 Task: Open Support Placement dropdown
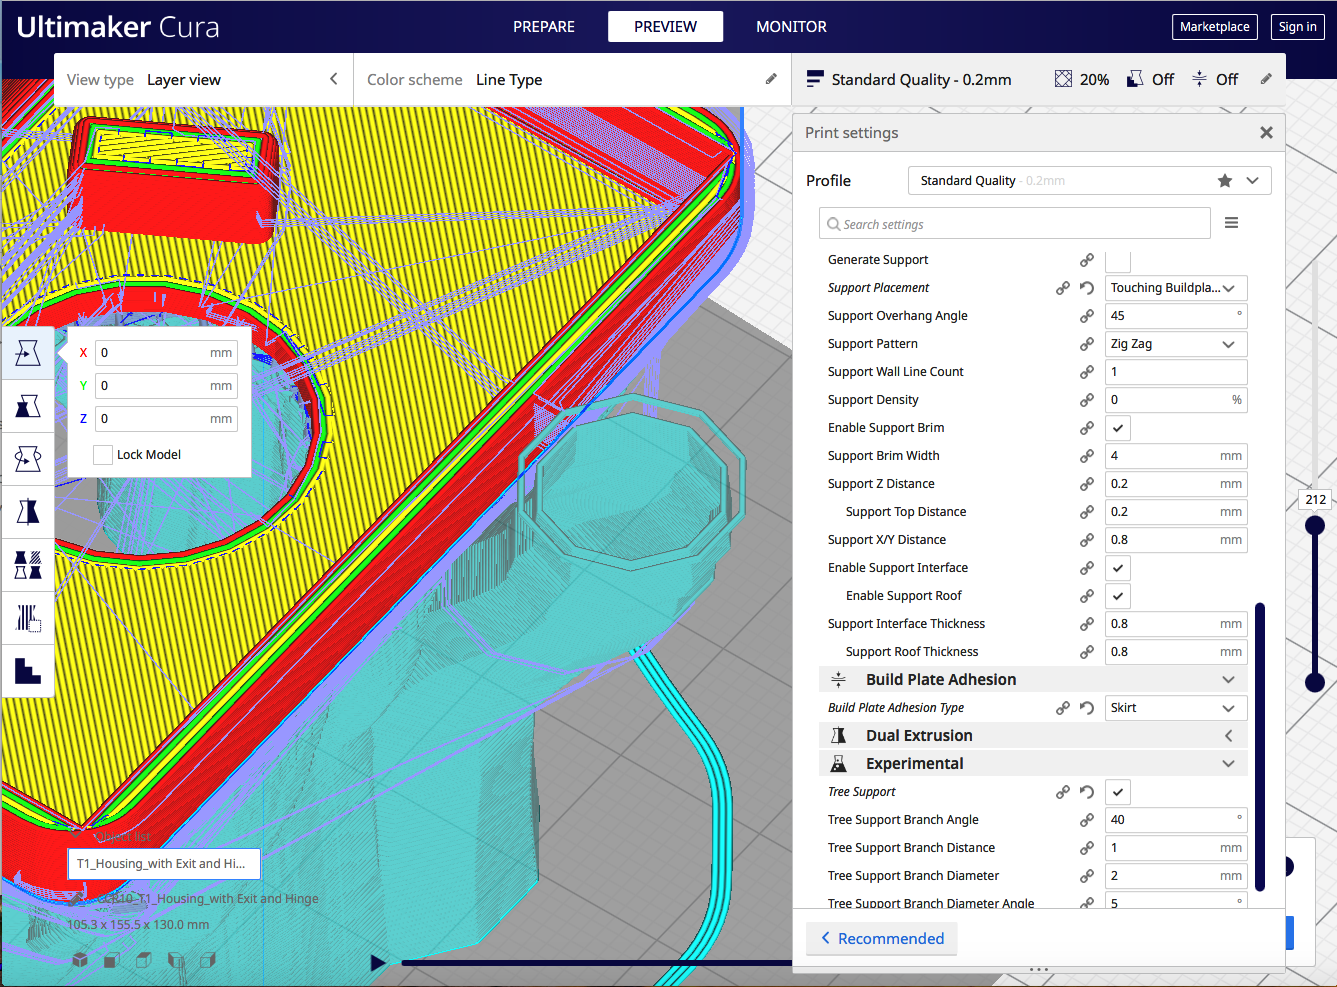point(1176,288)
